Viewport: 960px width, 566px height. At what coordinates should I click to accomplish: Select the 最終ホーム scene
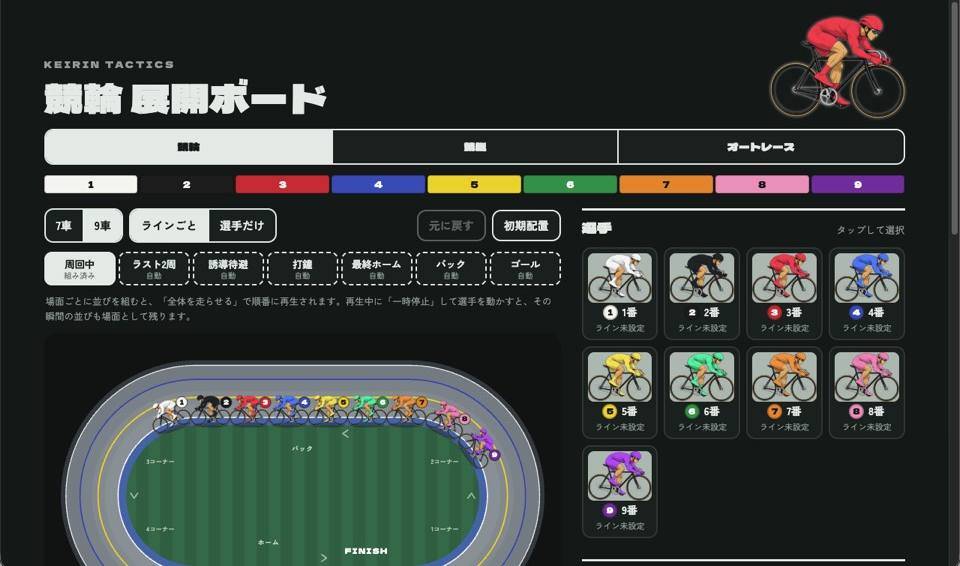point(377,268)
